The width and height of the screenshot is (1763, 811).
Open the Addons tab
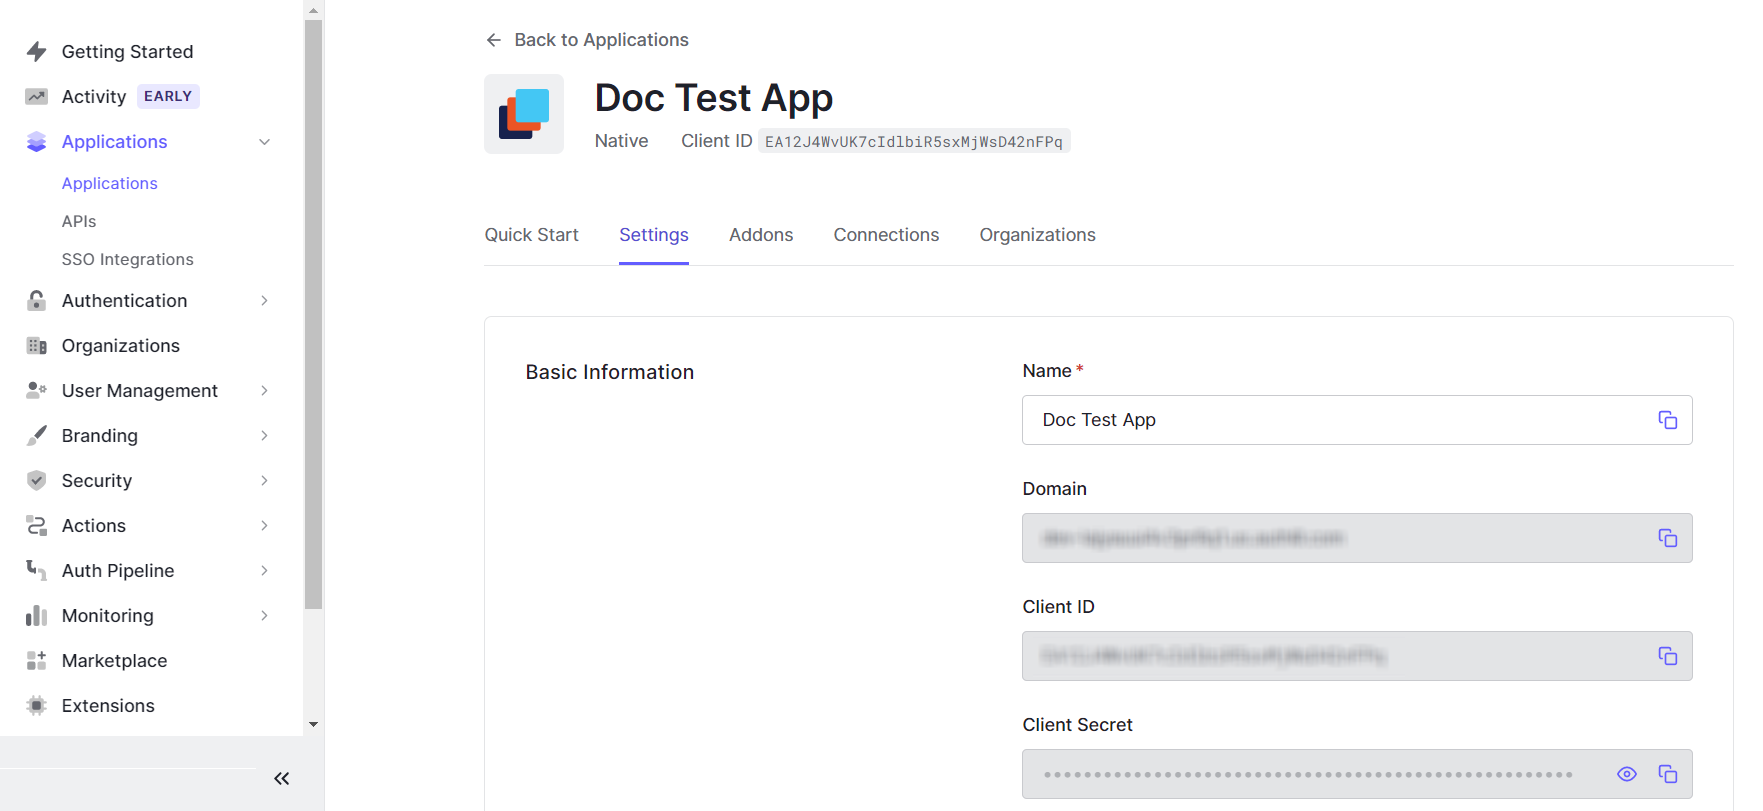[x=760, y=235]
